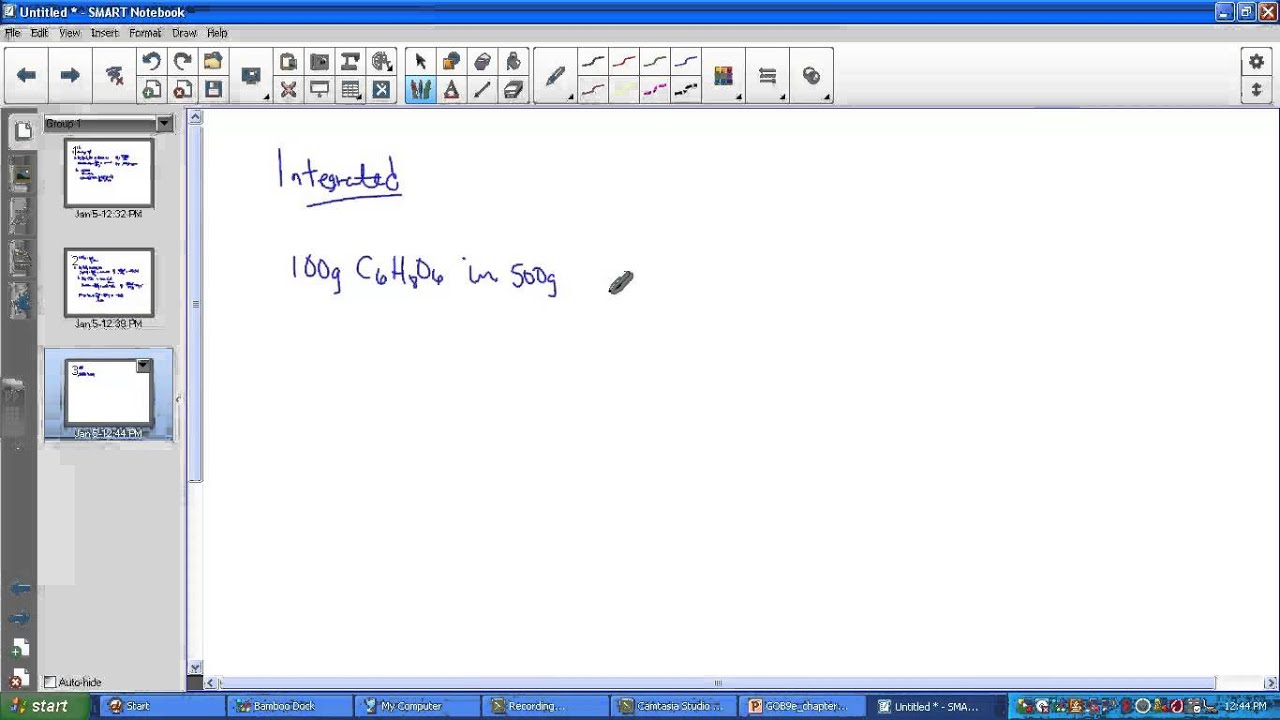Open the Format menu
The height and width of the screenshot is (720, 1280).
pos(145,33)
